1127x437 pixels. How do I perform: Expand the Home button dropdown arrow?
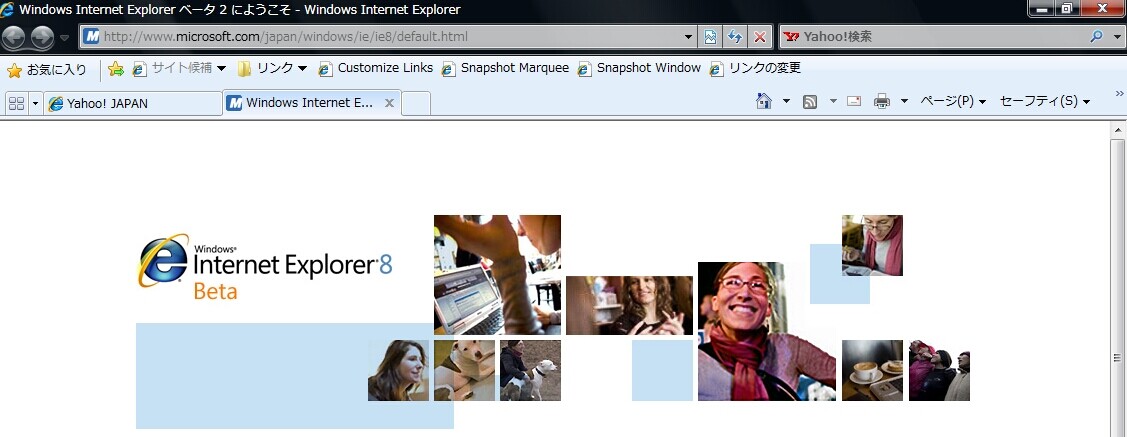pos(786,101)
